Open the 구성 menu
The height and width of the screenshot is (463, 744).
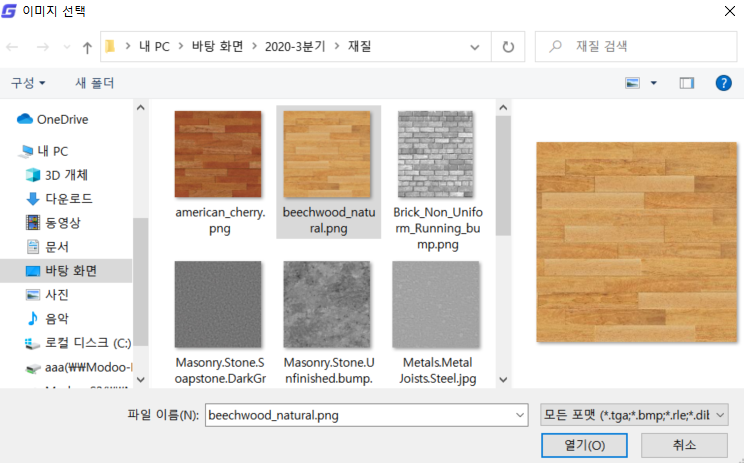[x=28, y=83]
